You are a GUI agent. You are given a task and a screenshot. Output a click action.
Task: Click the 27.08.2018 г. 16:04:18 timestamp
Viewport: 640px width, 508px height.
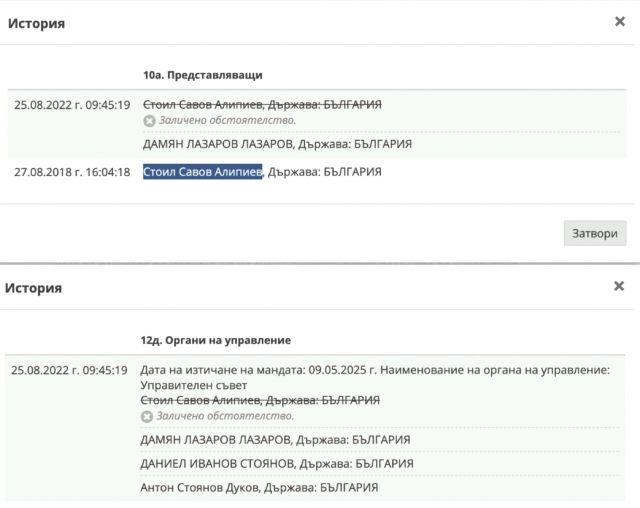72,172
